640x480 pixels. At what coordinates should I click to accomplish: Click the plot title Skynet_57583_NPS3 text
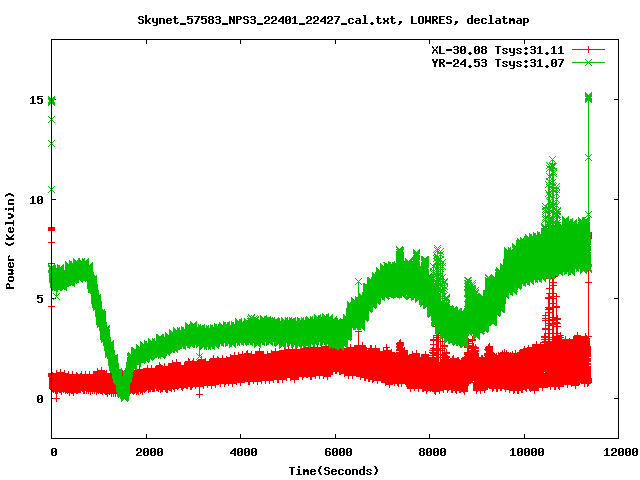pyautogui.click(x=333, y=20)
